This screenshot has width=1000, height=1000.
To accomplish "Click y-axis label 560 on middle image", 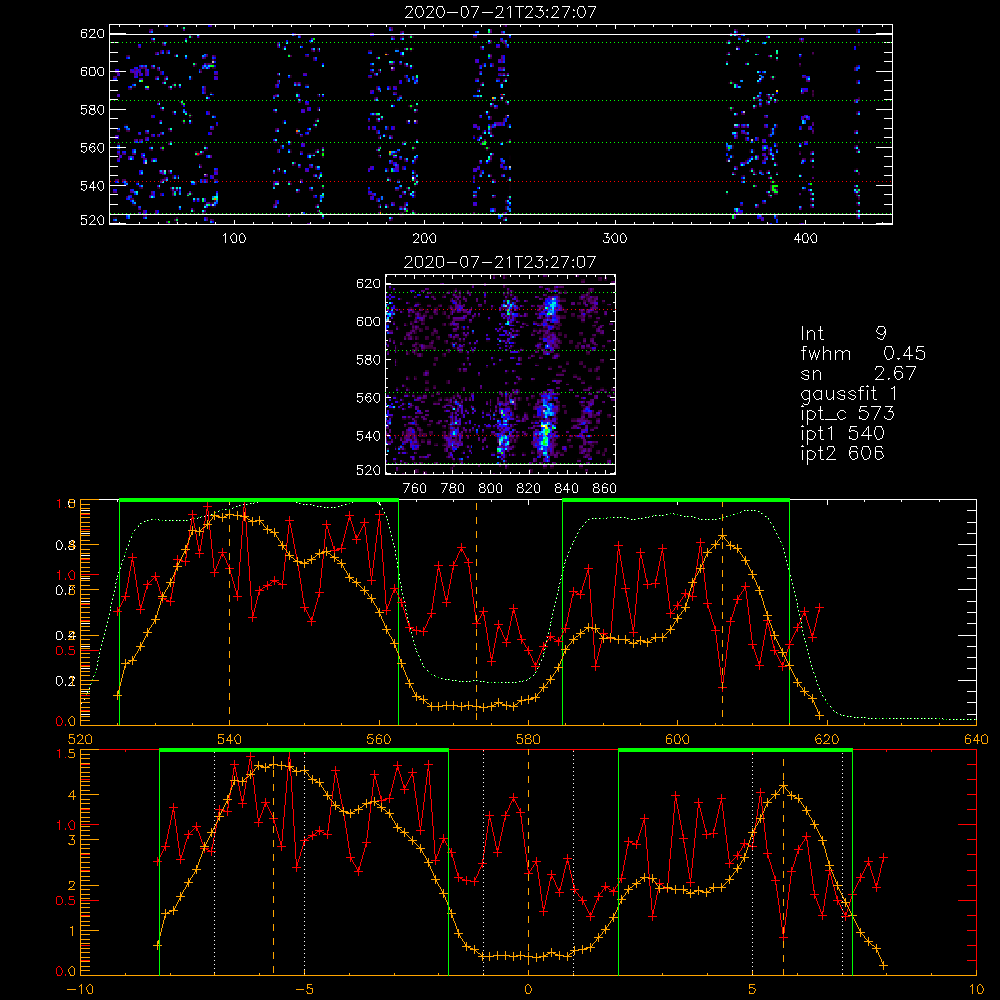I will pyautogui.click(x=368, y=398).
